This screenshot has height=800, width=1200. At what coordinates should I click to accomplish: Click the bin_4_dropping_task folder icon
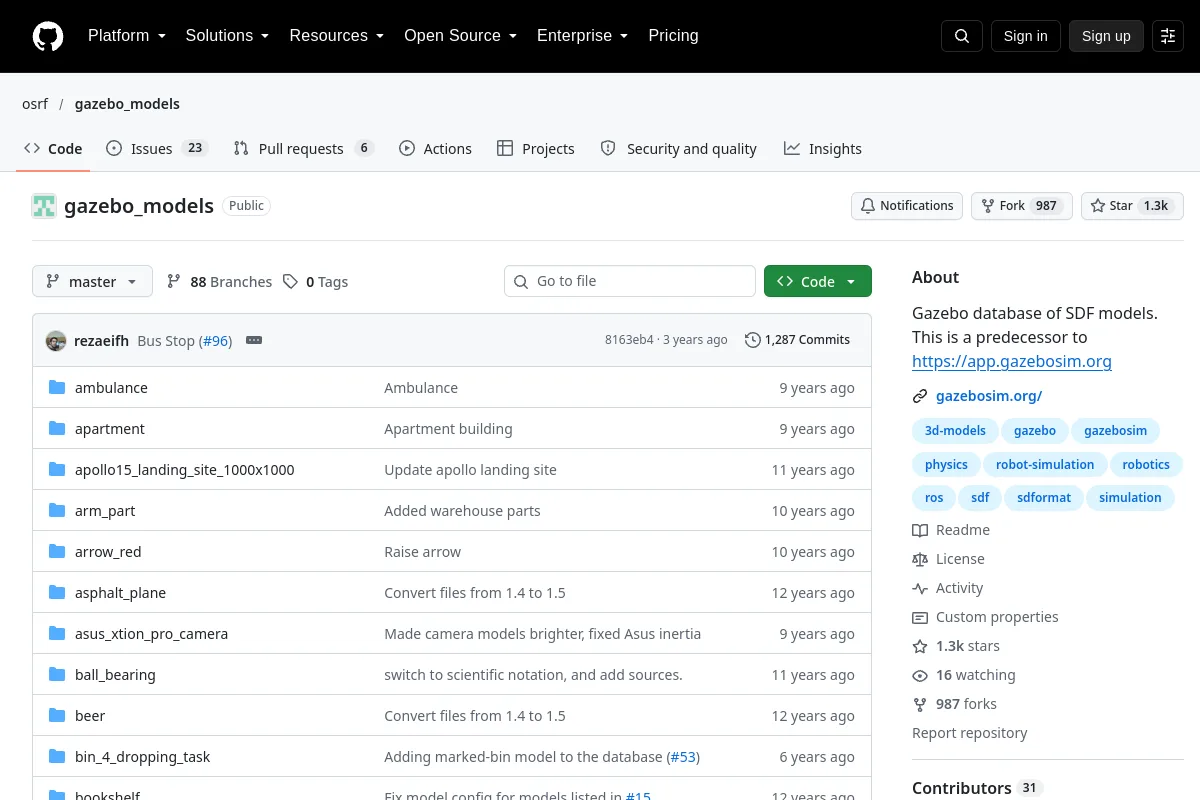pyautogui.click(x=57, y=757)
